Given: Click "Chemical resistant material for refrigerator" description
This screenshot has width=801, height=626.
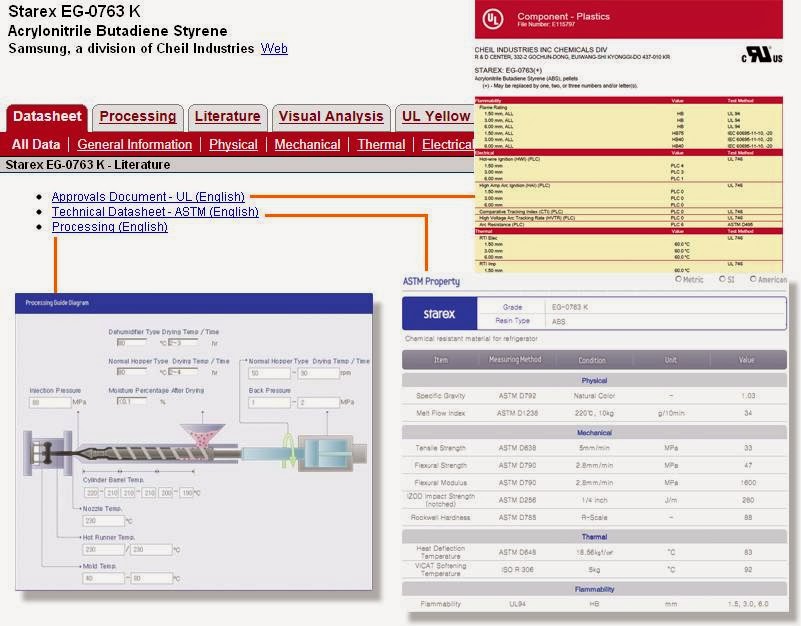Looking at the screenshot, I should (x=471, y=338).
